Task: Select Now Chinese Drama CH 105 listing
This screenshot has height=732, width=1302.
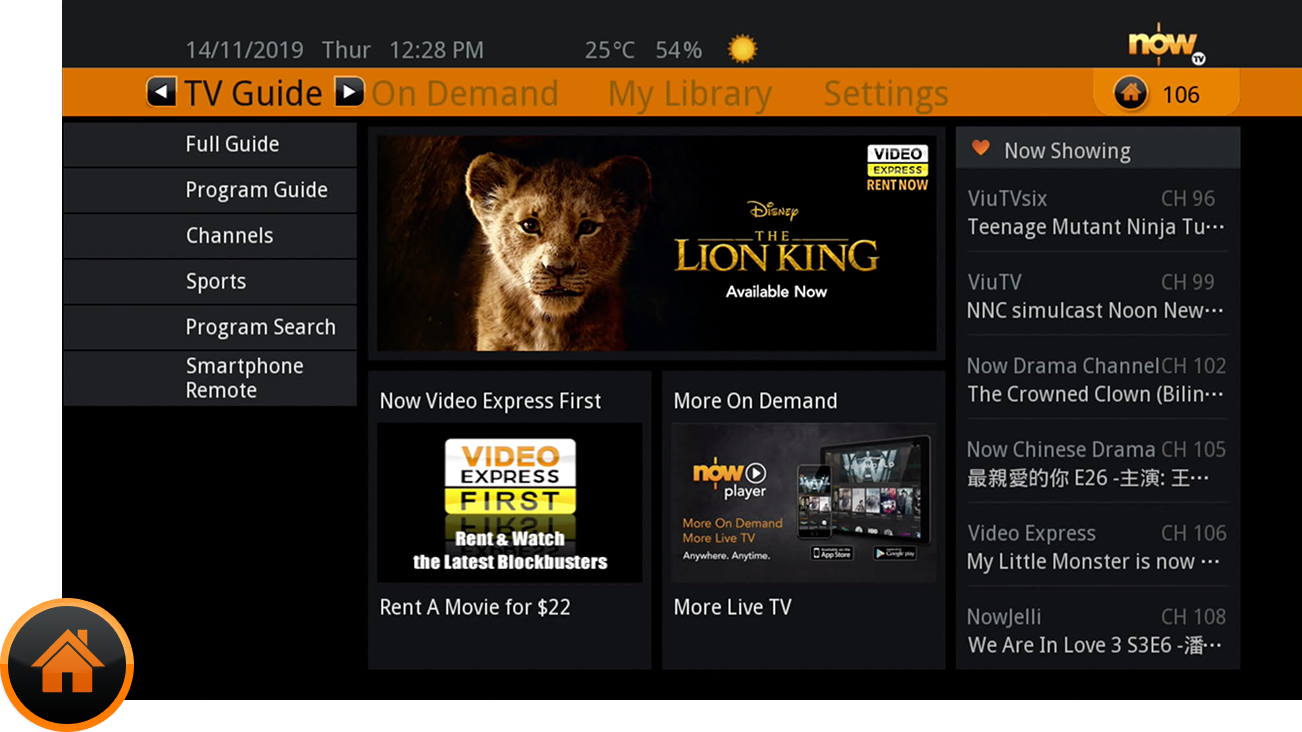Action: point(1097,464)
